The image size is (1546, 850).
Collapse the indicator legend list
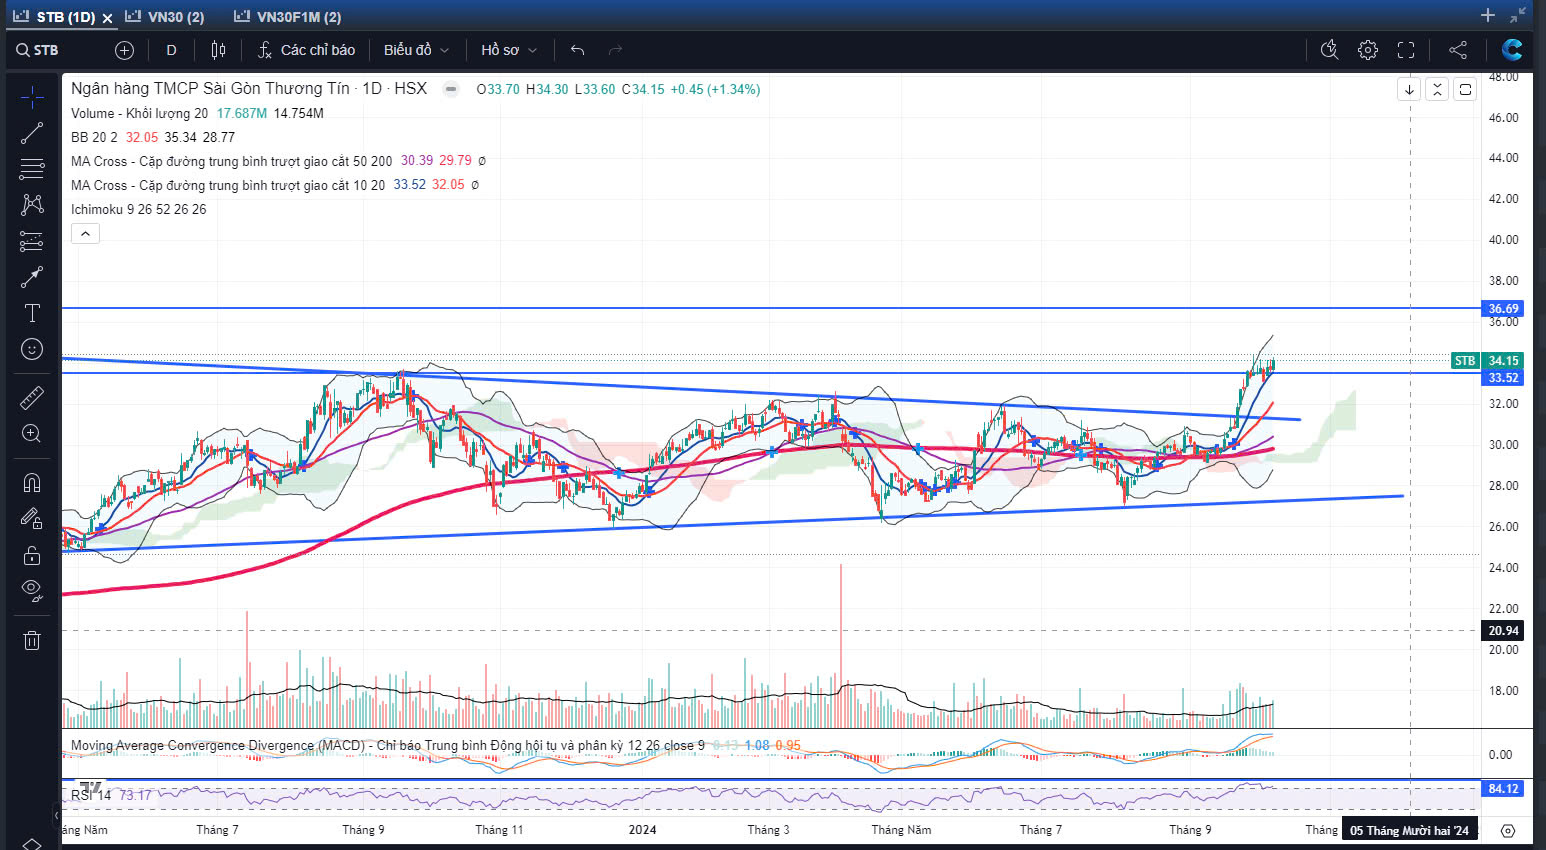(x=85, y=234)
